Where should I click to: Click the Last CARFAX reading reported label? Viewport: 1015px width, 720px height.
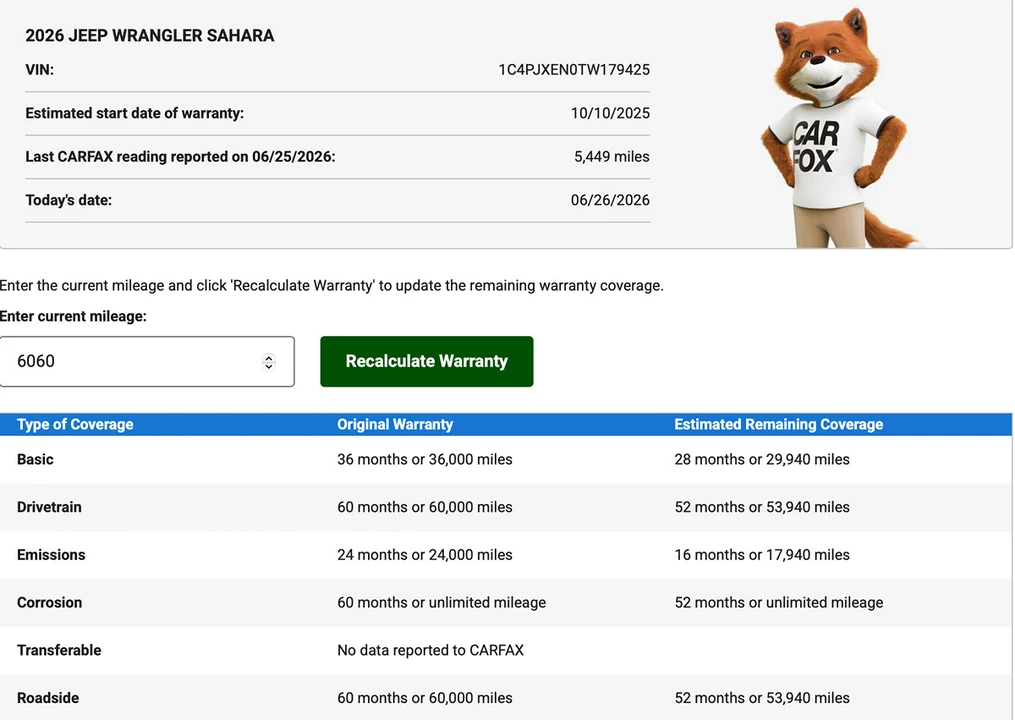tap(181, 157)
